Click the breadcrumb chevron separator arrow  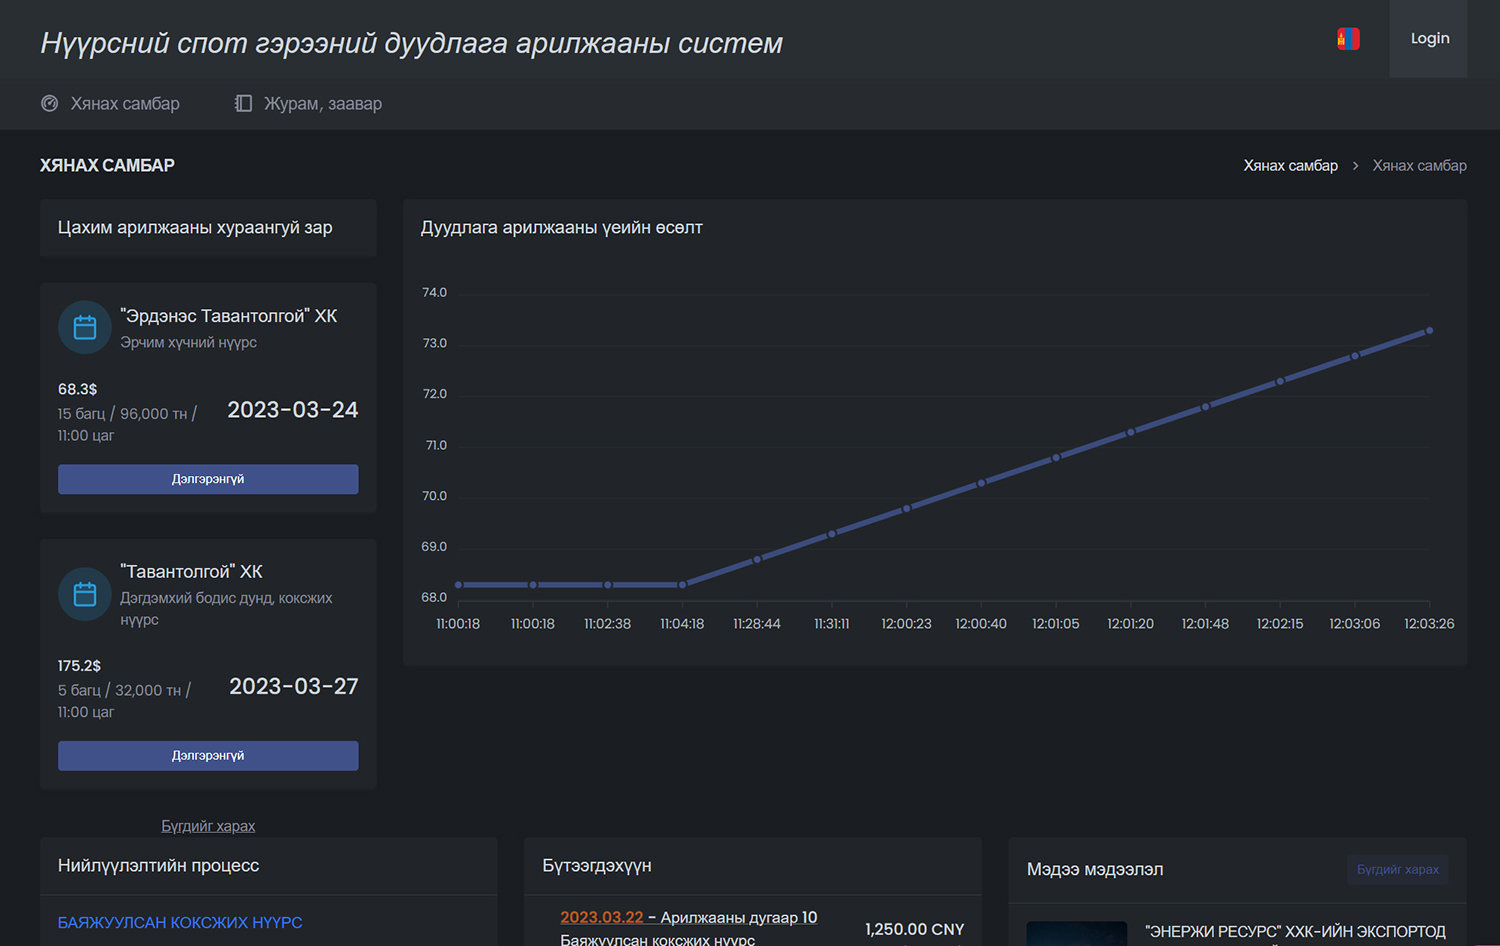(x=1355, y=166)
